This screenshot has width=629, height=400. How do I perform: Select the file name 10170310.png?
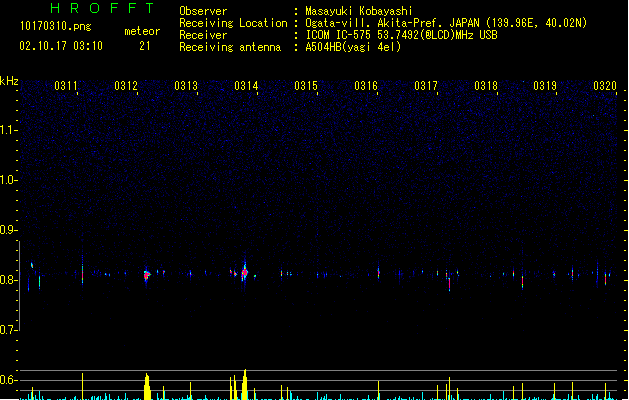pos(56,26)
